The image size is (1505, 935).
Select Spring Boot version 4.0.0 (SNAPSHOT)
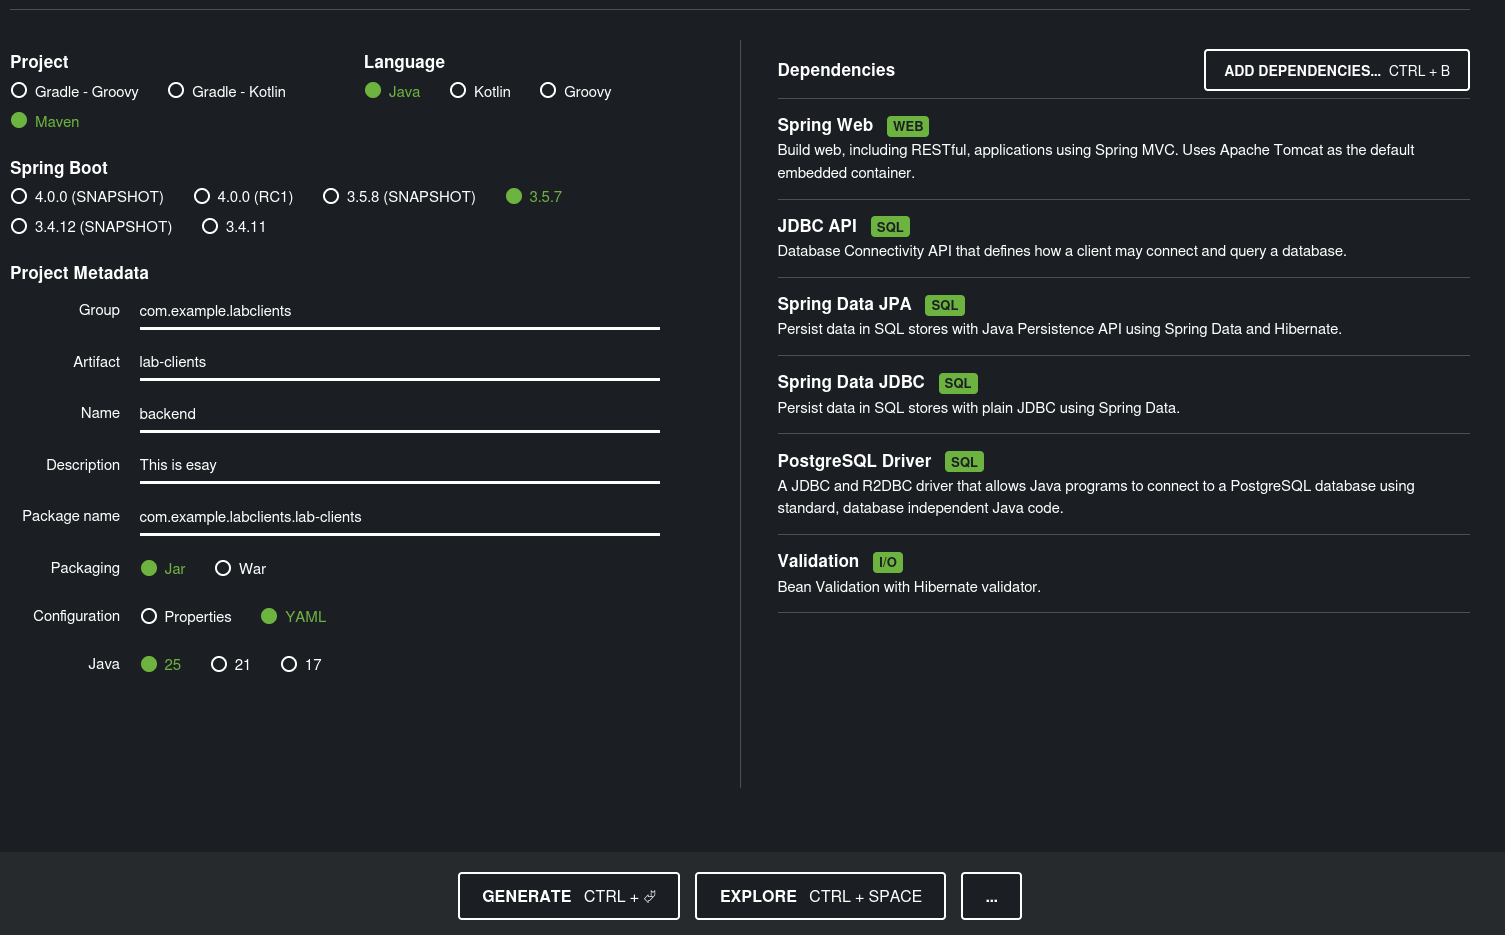tap(19, 197)
